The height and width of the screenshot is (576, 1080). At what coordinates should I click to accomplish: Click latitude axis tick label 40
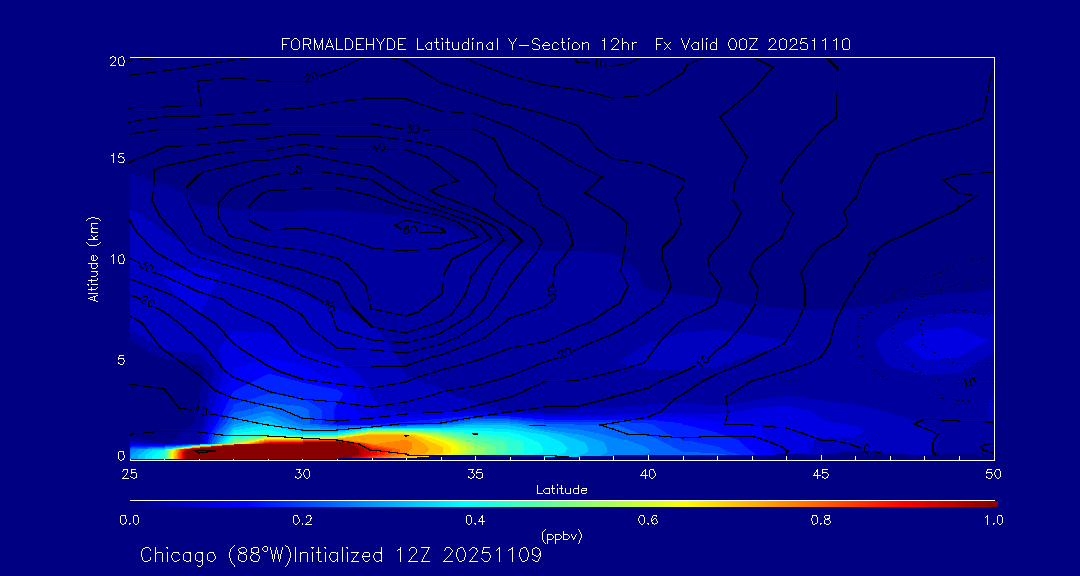coord(648,474)
